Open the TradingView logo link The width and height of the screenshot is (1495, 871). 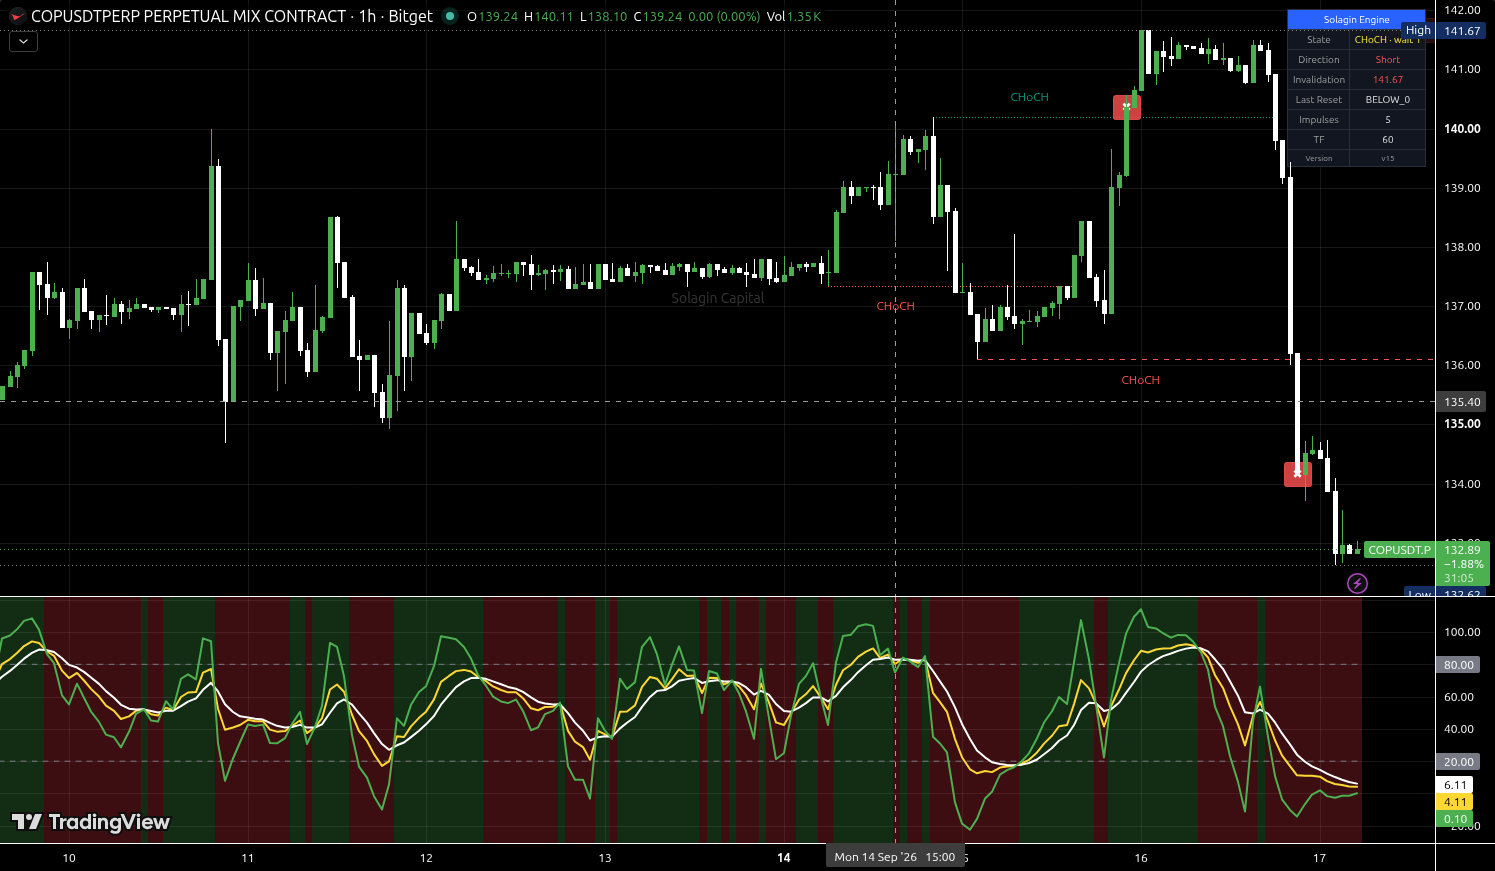91,822
